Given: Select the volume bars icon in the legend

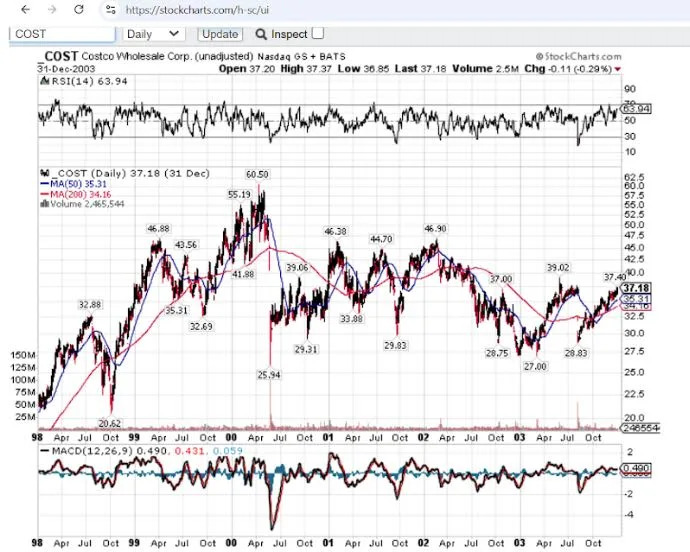Looking at the screenshot, I should [x=44, y=204].
